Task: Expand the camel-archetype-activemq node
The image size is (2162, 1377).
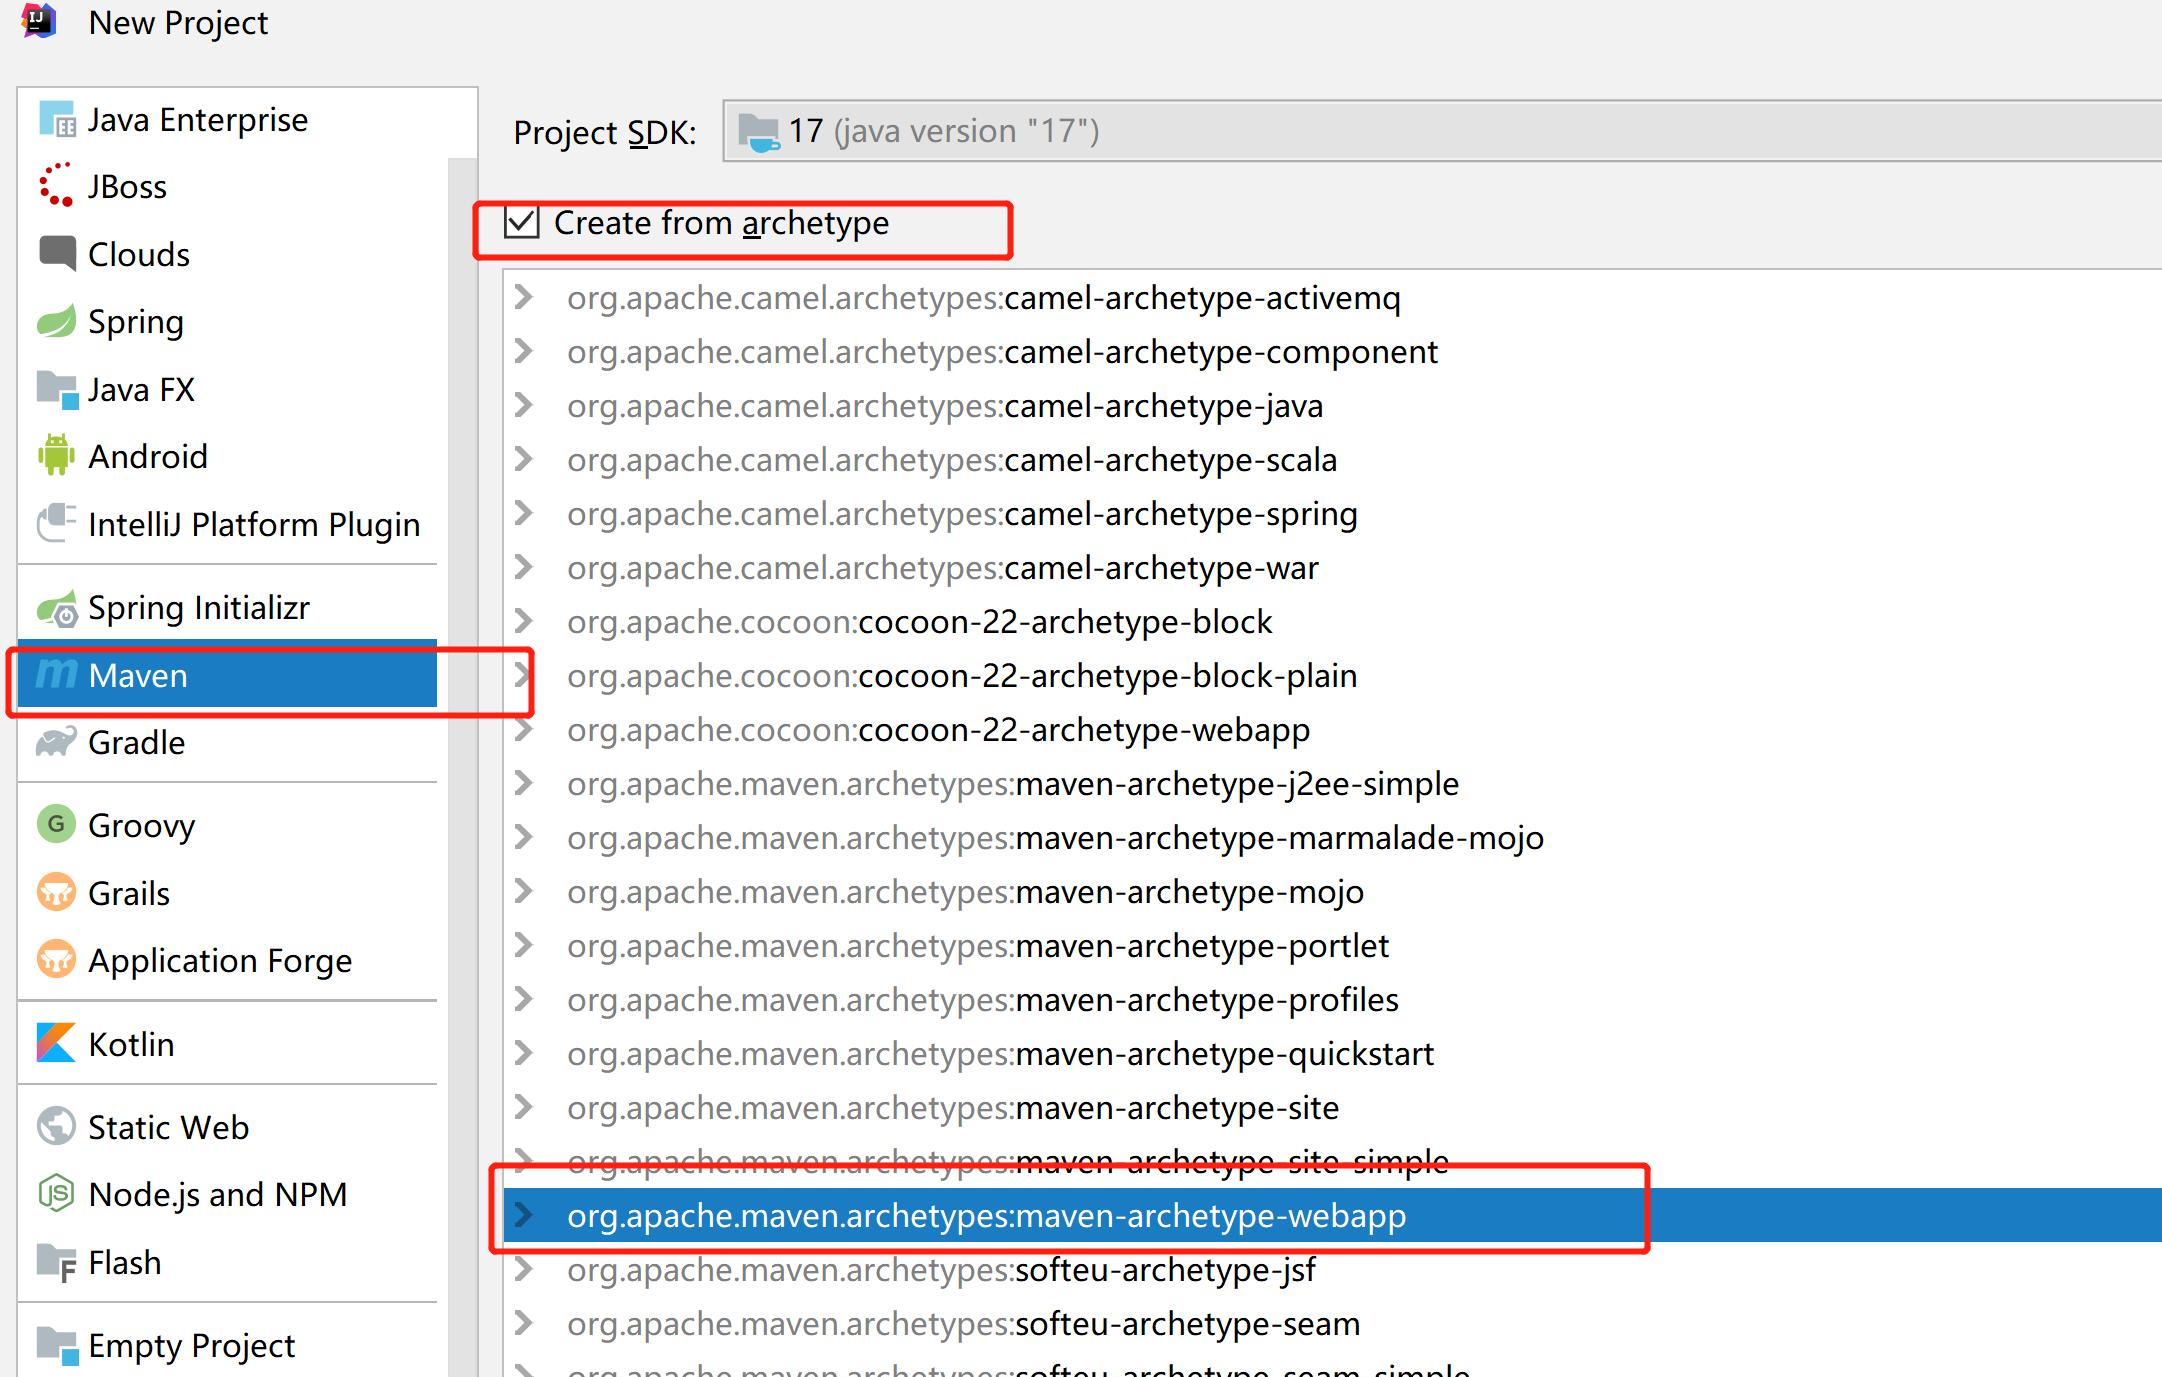Action: point(523,297)
